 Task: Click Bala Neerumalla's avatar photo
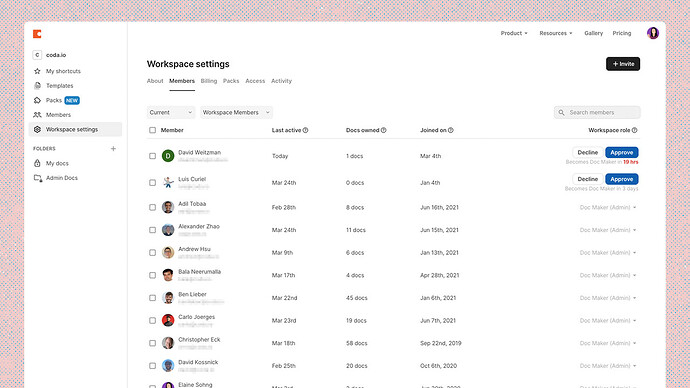pos(168,275)
